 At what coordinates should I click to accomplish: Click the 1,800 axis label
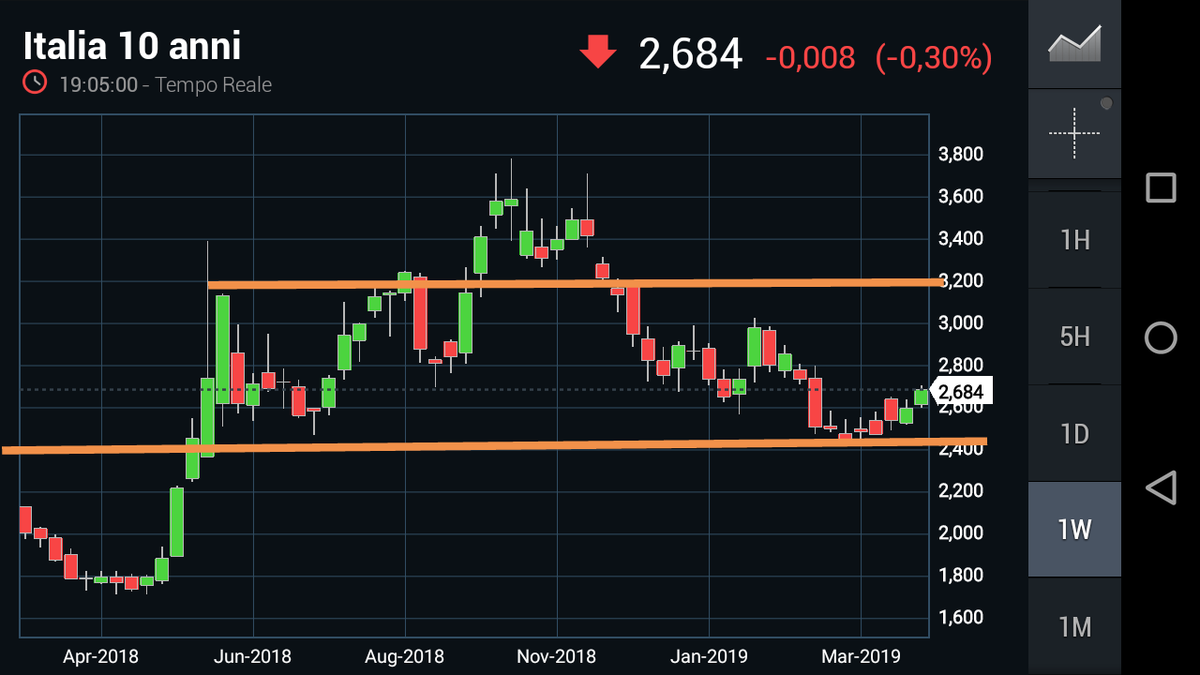pyautogui.click(x=960, y=575)
